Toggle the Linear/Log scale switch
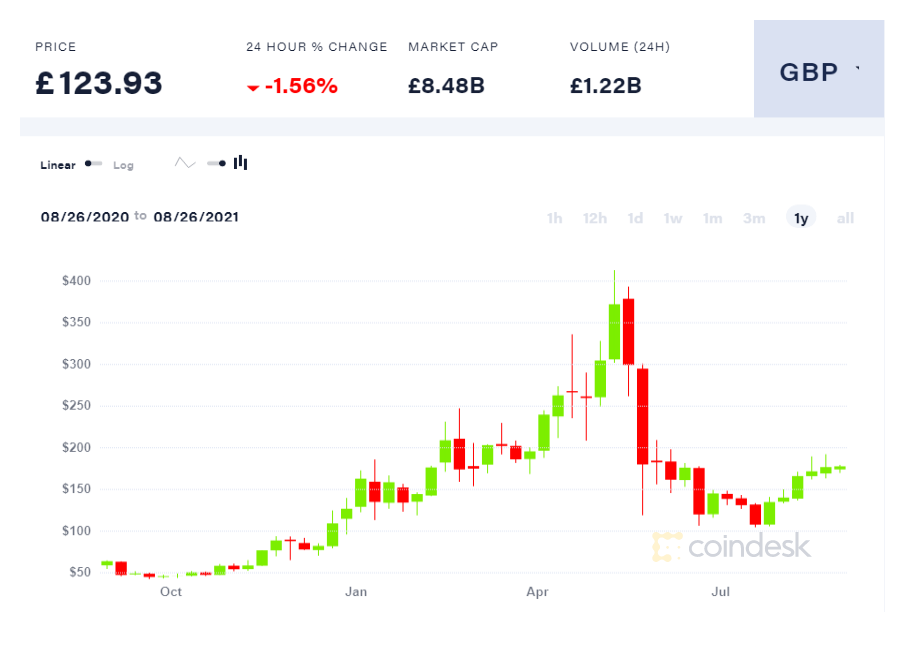 (x=94, y=164)
